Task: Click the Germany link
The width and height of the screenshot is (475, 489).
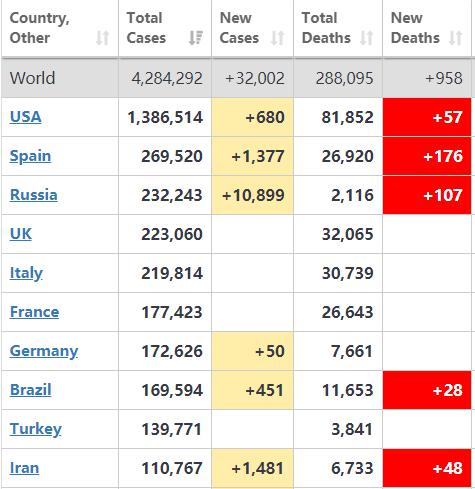Action: coord(44,351)
